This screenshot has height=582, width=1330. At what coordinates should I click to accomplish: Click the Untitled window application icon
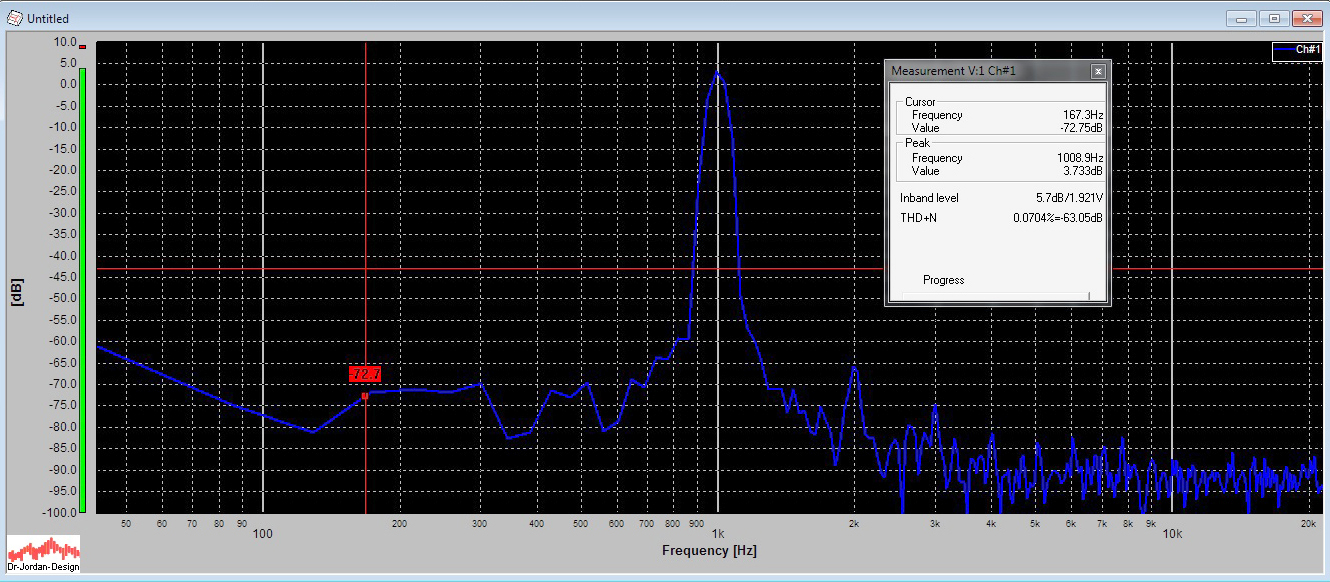coord(14,18)
